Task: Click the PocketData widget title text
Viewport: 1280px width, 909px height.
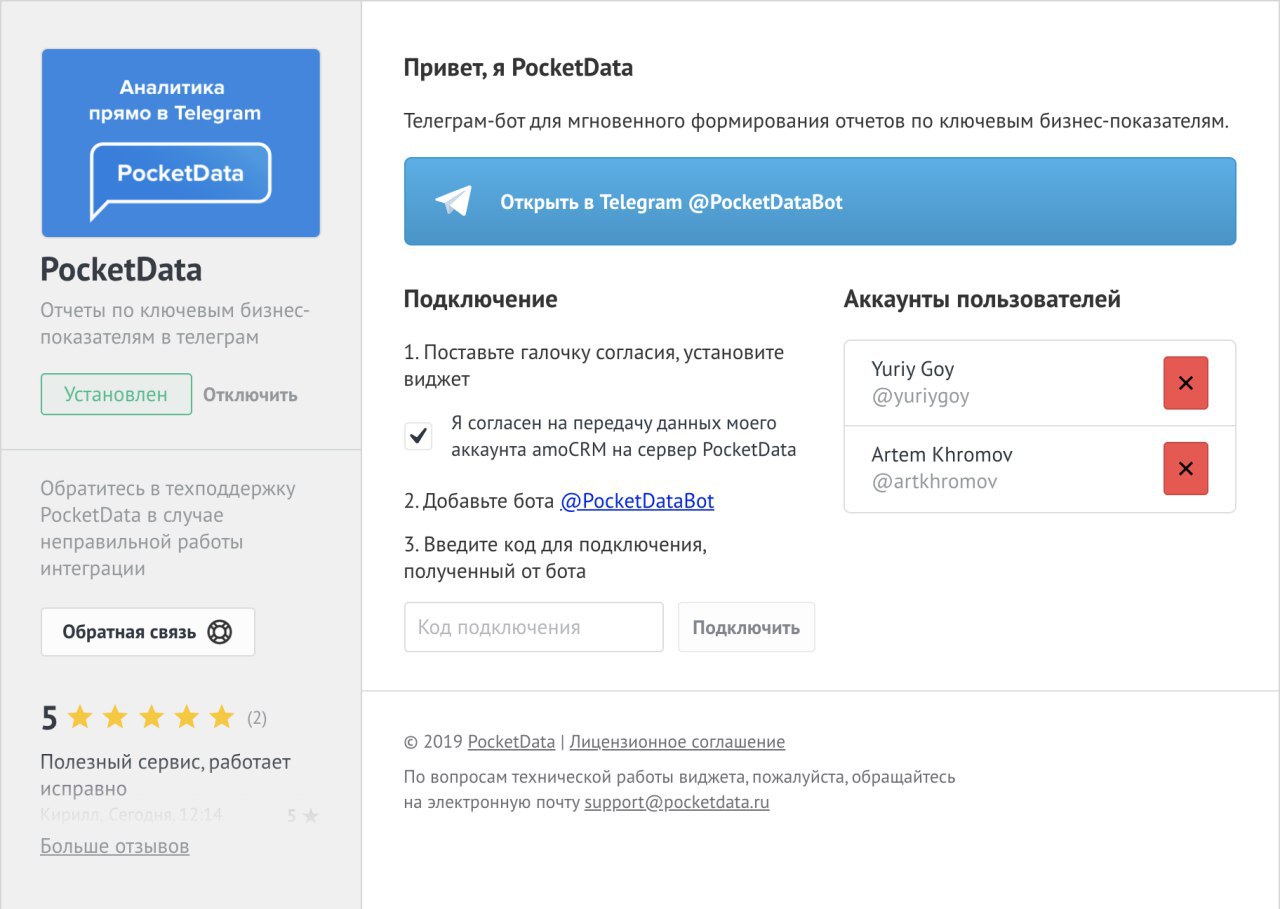Action: [121, 269]
